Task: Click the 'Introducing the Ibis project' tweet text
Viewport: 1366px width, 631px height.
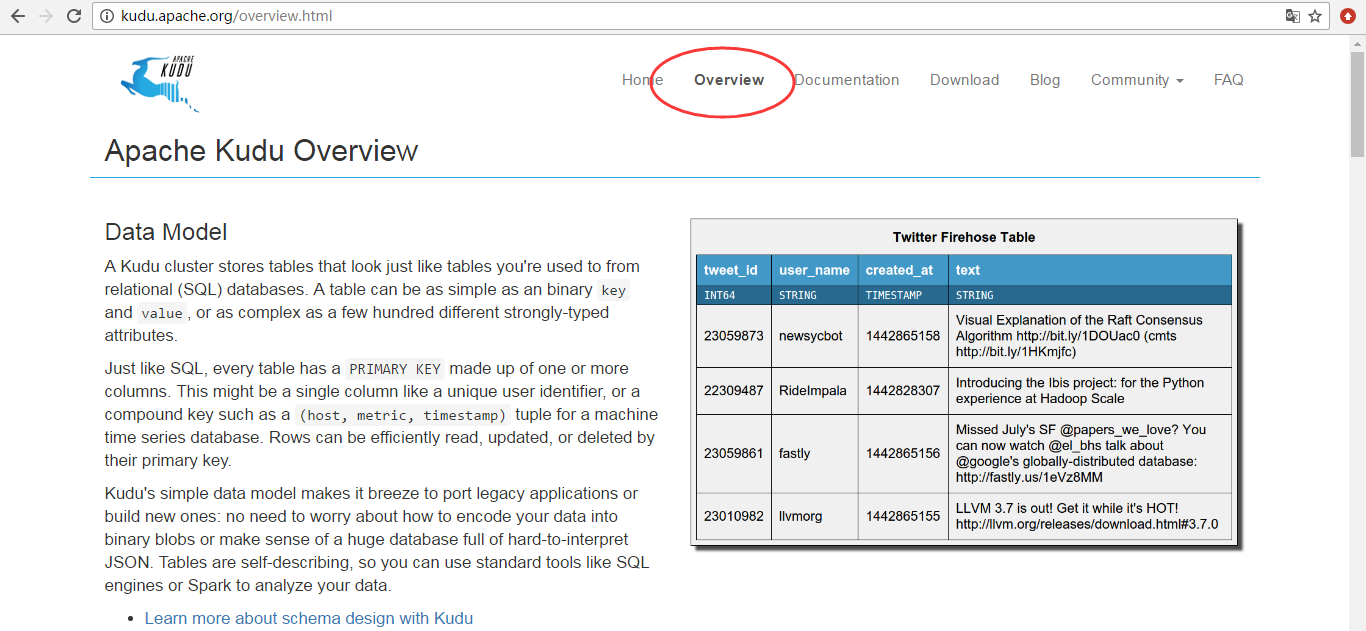Action: coord(1080,391)
